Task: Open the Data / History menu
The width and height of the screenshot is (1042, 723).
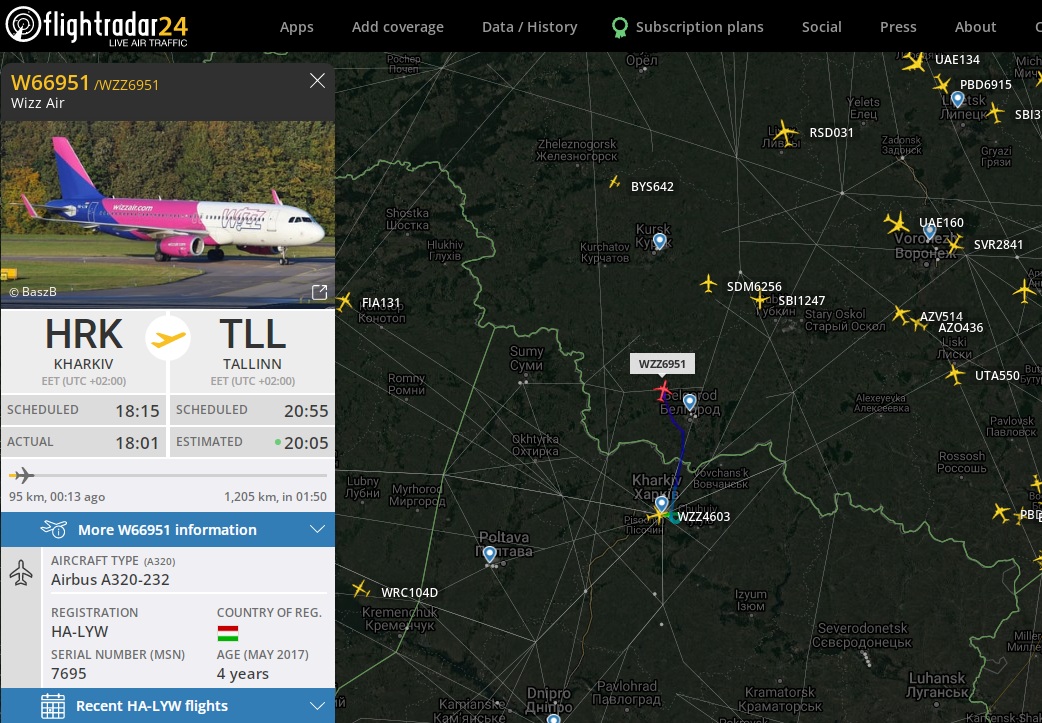Action: point(529,27)
